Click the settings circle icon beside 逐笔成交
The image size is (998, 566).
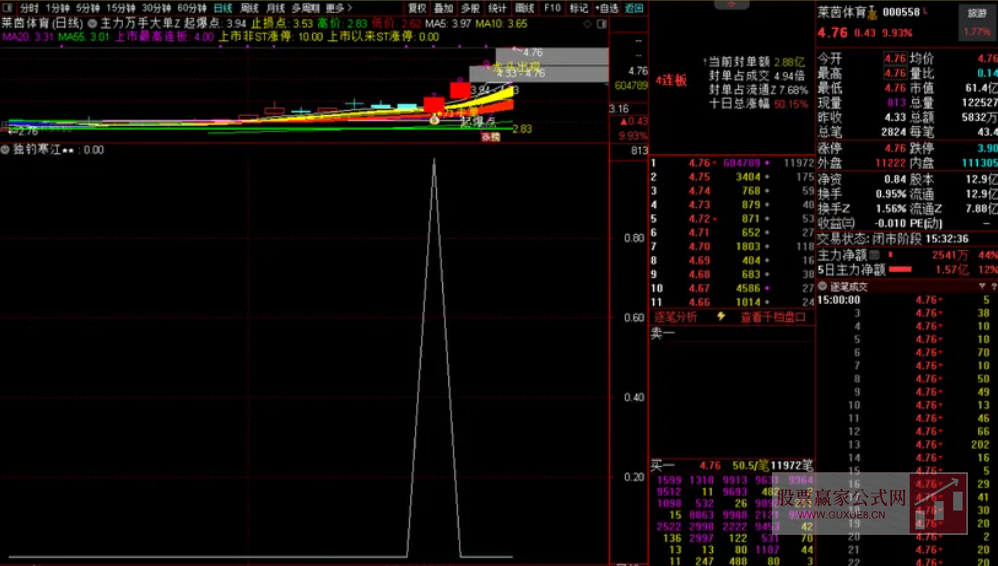tap(824, 286)
